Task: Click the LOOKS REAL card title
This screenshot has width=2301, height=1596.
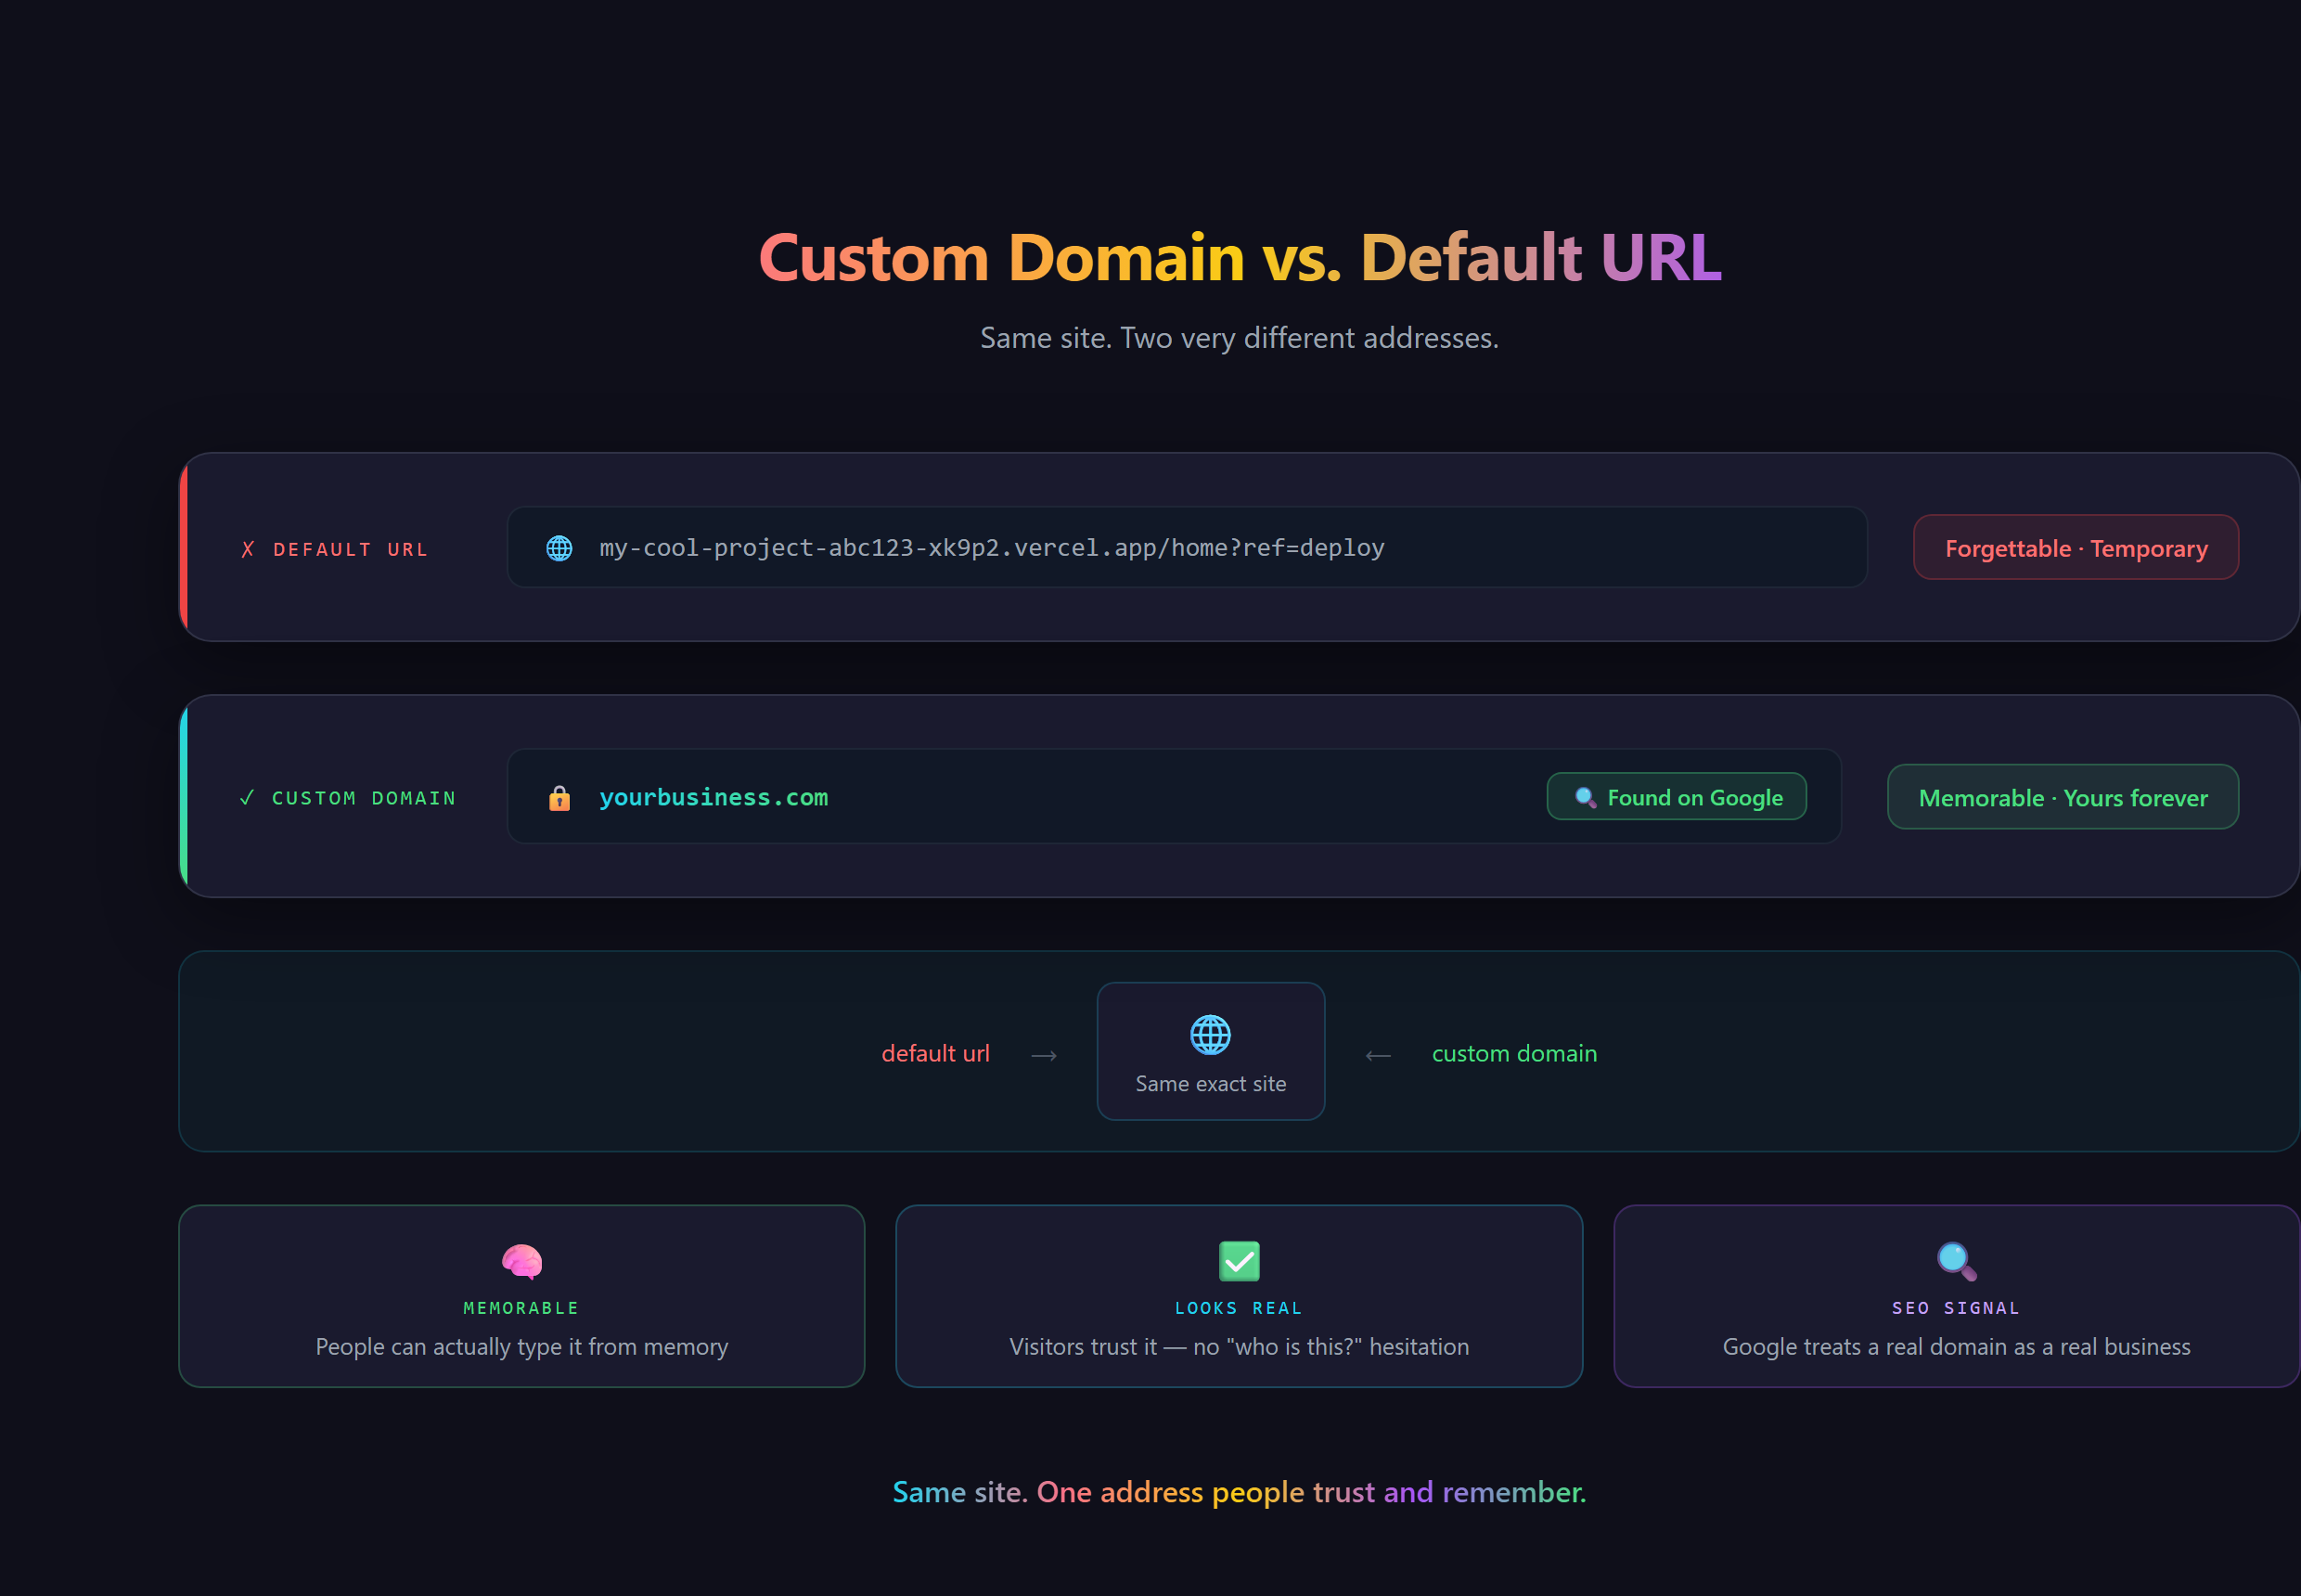Action: tap(1239, 1308)
